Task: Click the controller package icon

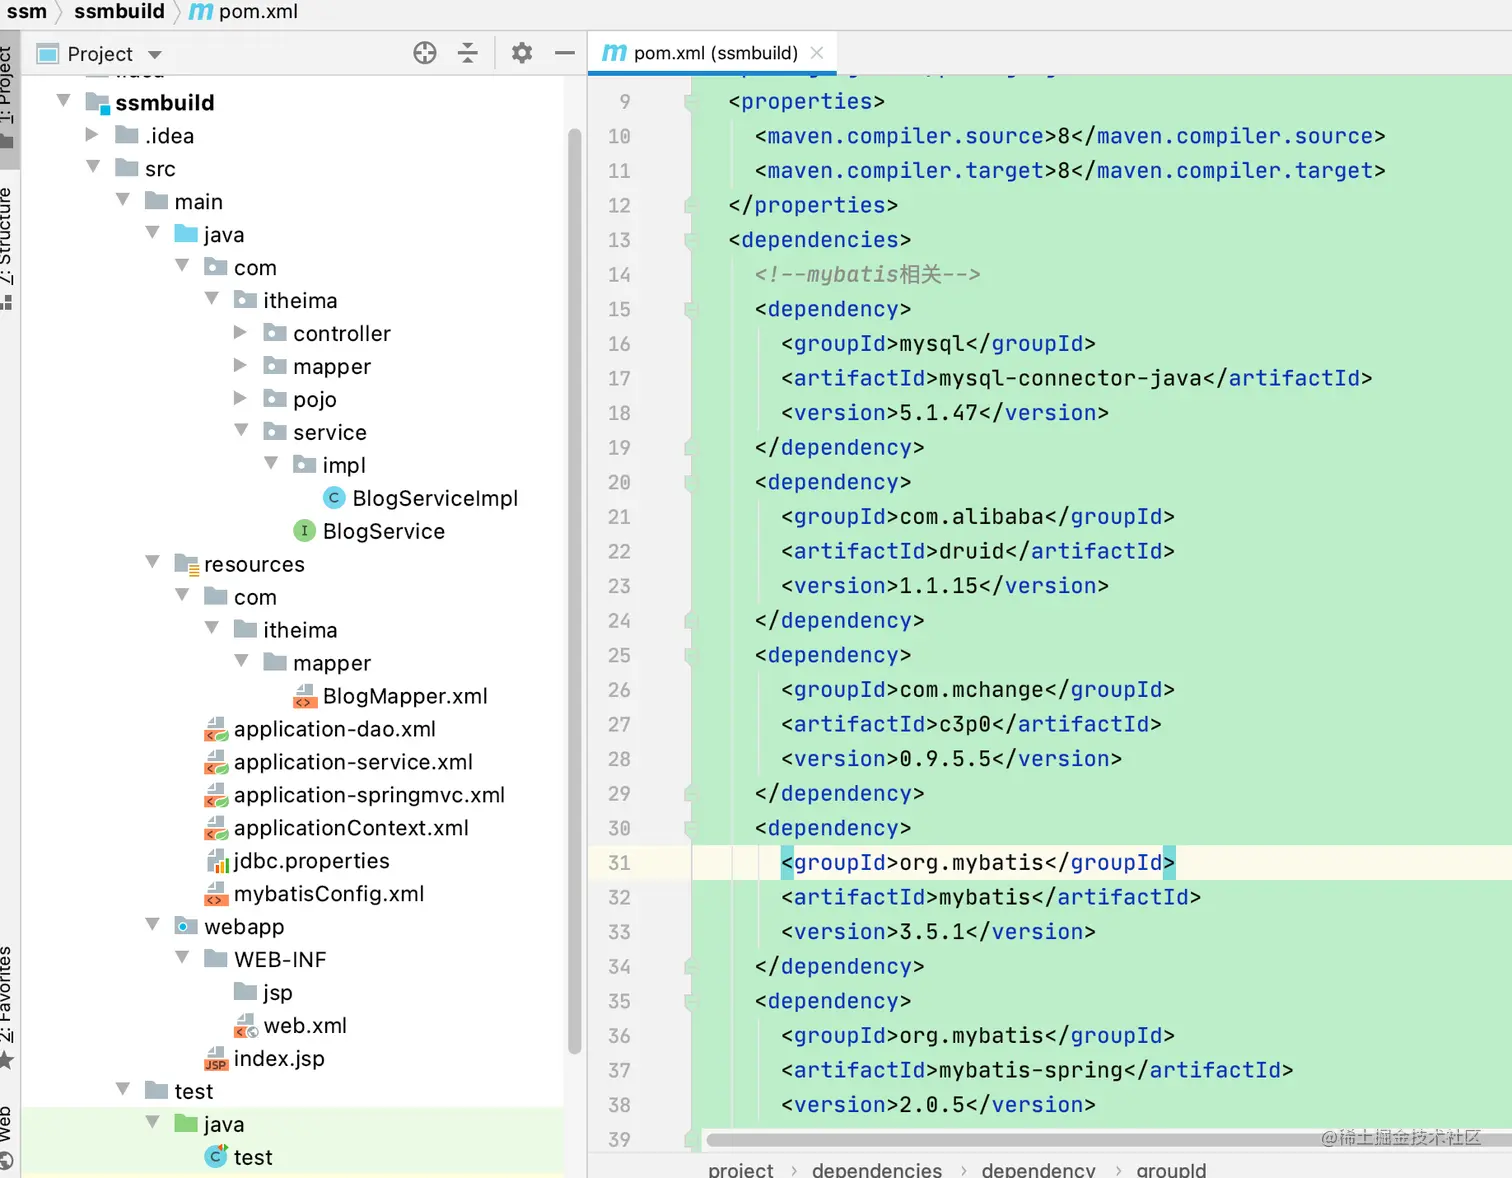Action: point(275,333)
